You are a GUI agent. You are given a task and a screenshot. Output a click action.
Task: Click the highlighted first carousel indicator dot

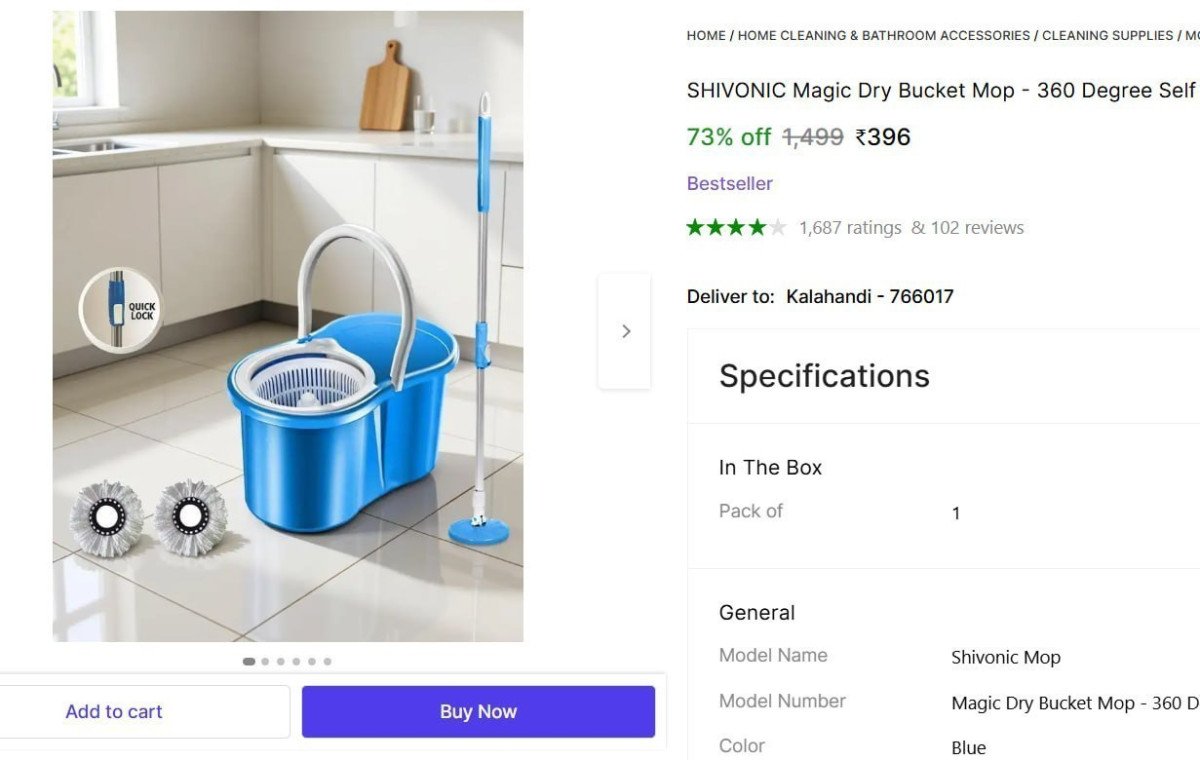[x=249, y=661]
